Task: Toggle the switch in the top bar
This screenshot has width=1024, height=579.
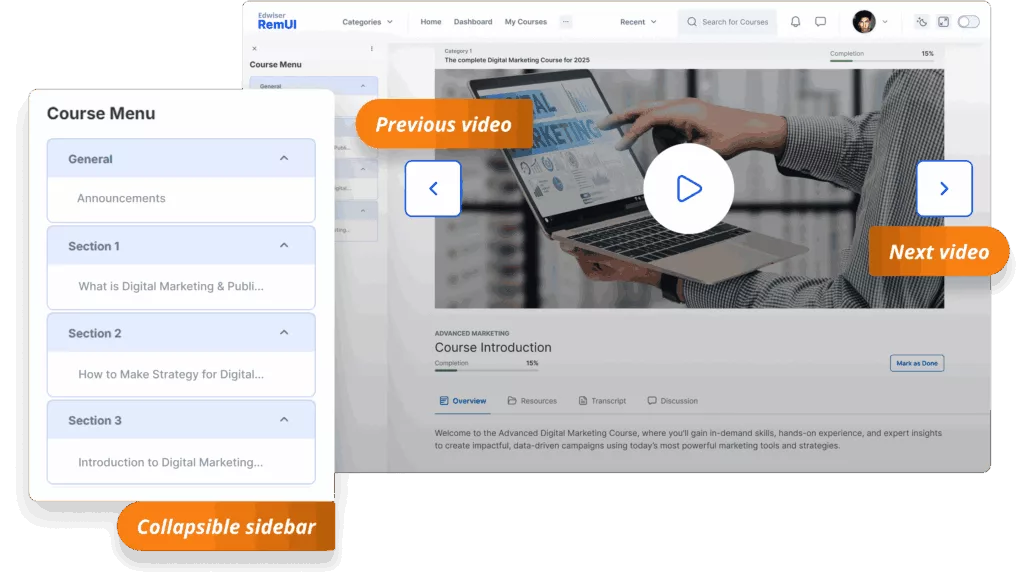Action: [968, 22]
